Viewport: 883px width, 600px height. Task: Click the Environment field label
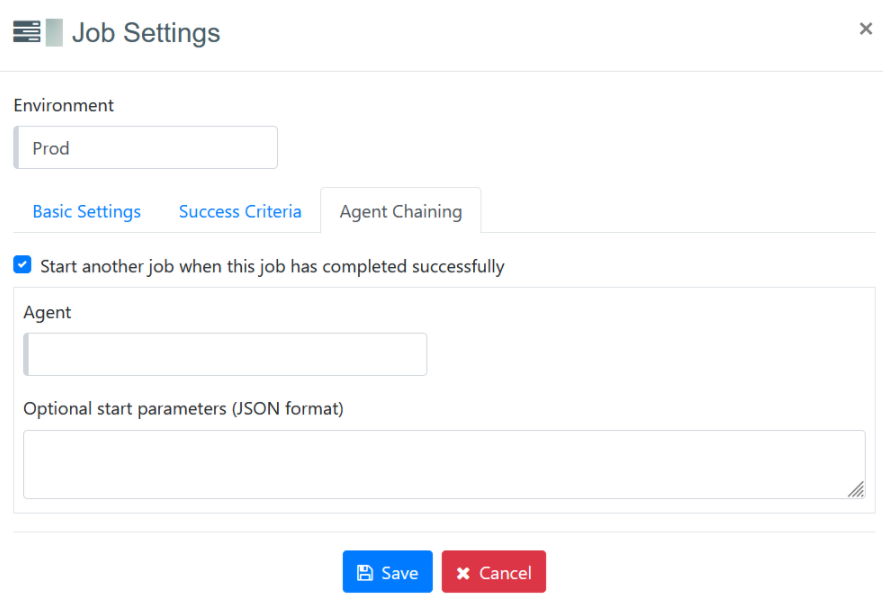(x=64, y=105)
